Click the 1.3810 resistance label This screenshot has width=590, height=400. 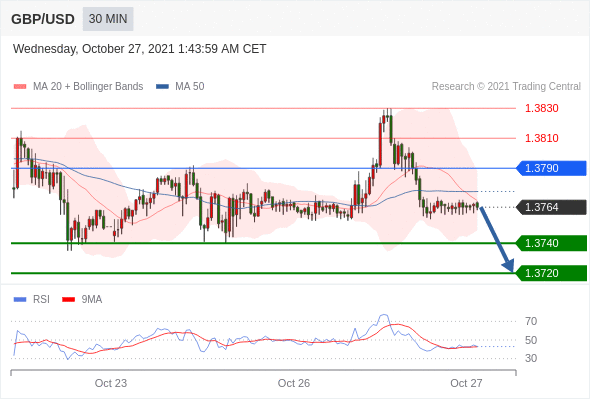pyautogui.click(x=541, y=138)
